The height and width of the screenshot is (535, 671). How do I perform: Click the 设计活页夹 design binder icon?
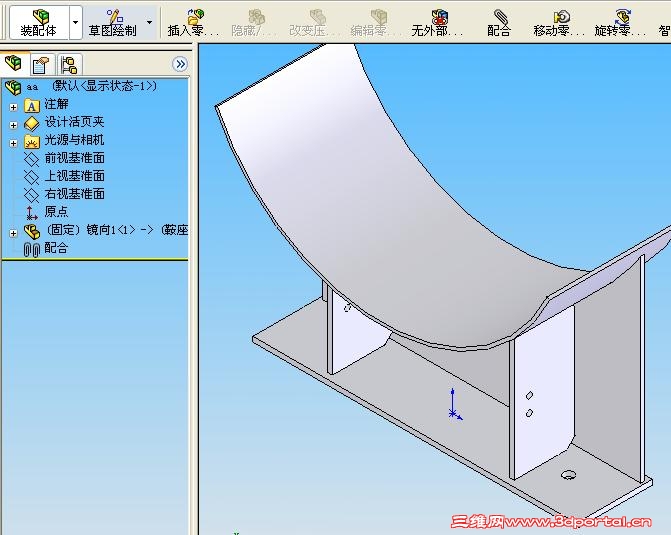pos(32,124)
